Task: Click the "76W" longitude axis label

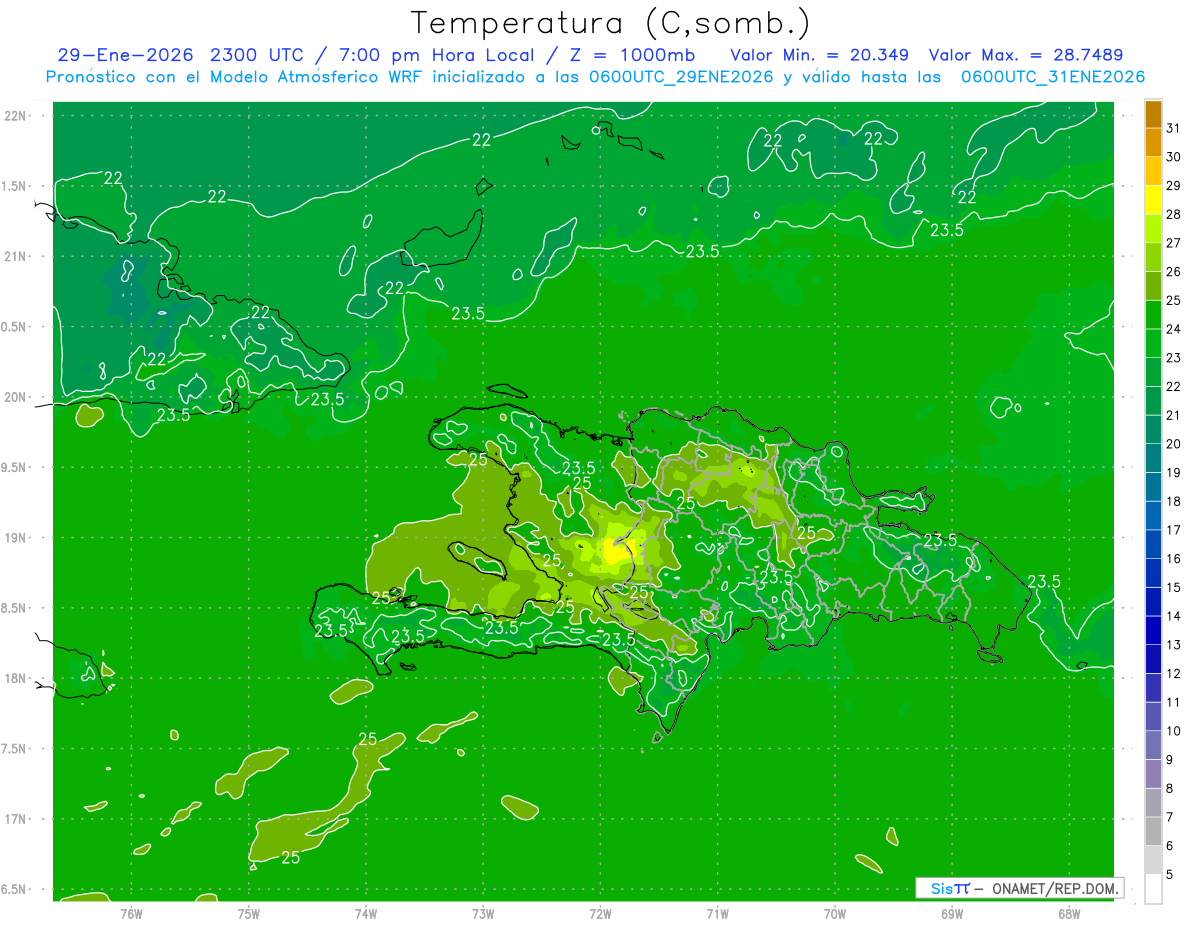Action: tap(131, 914)
